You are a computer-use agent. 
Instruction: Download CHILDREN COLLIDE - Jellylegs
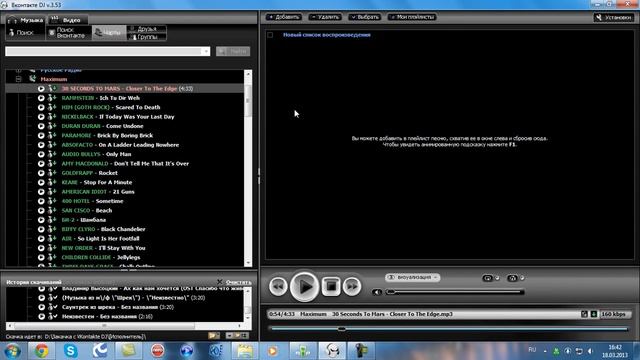coord(52,258)
